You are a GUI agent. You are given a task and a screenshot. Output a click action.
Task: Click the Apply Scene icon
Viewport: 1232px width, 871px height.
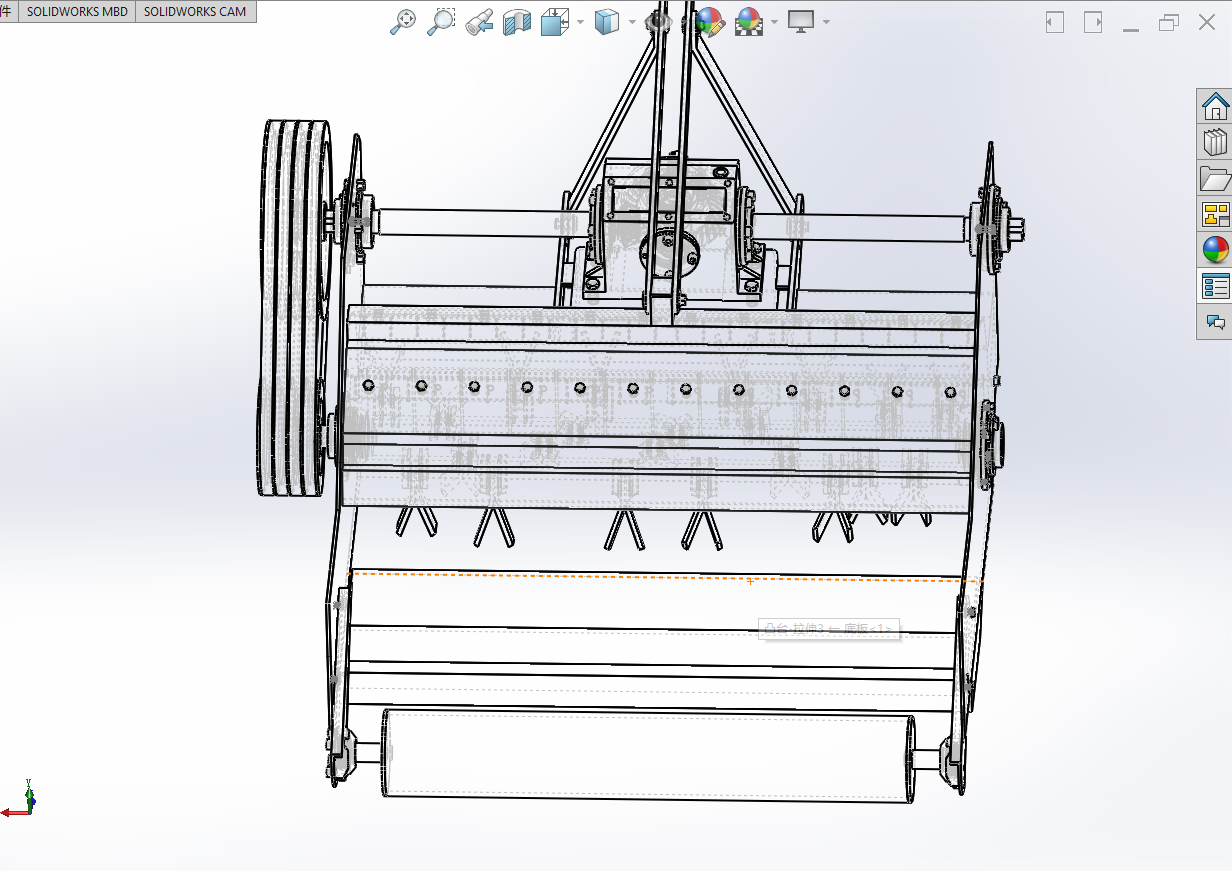tap(748, 22)
